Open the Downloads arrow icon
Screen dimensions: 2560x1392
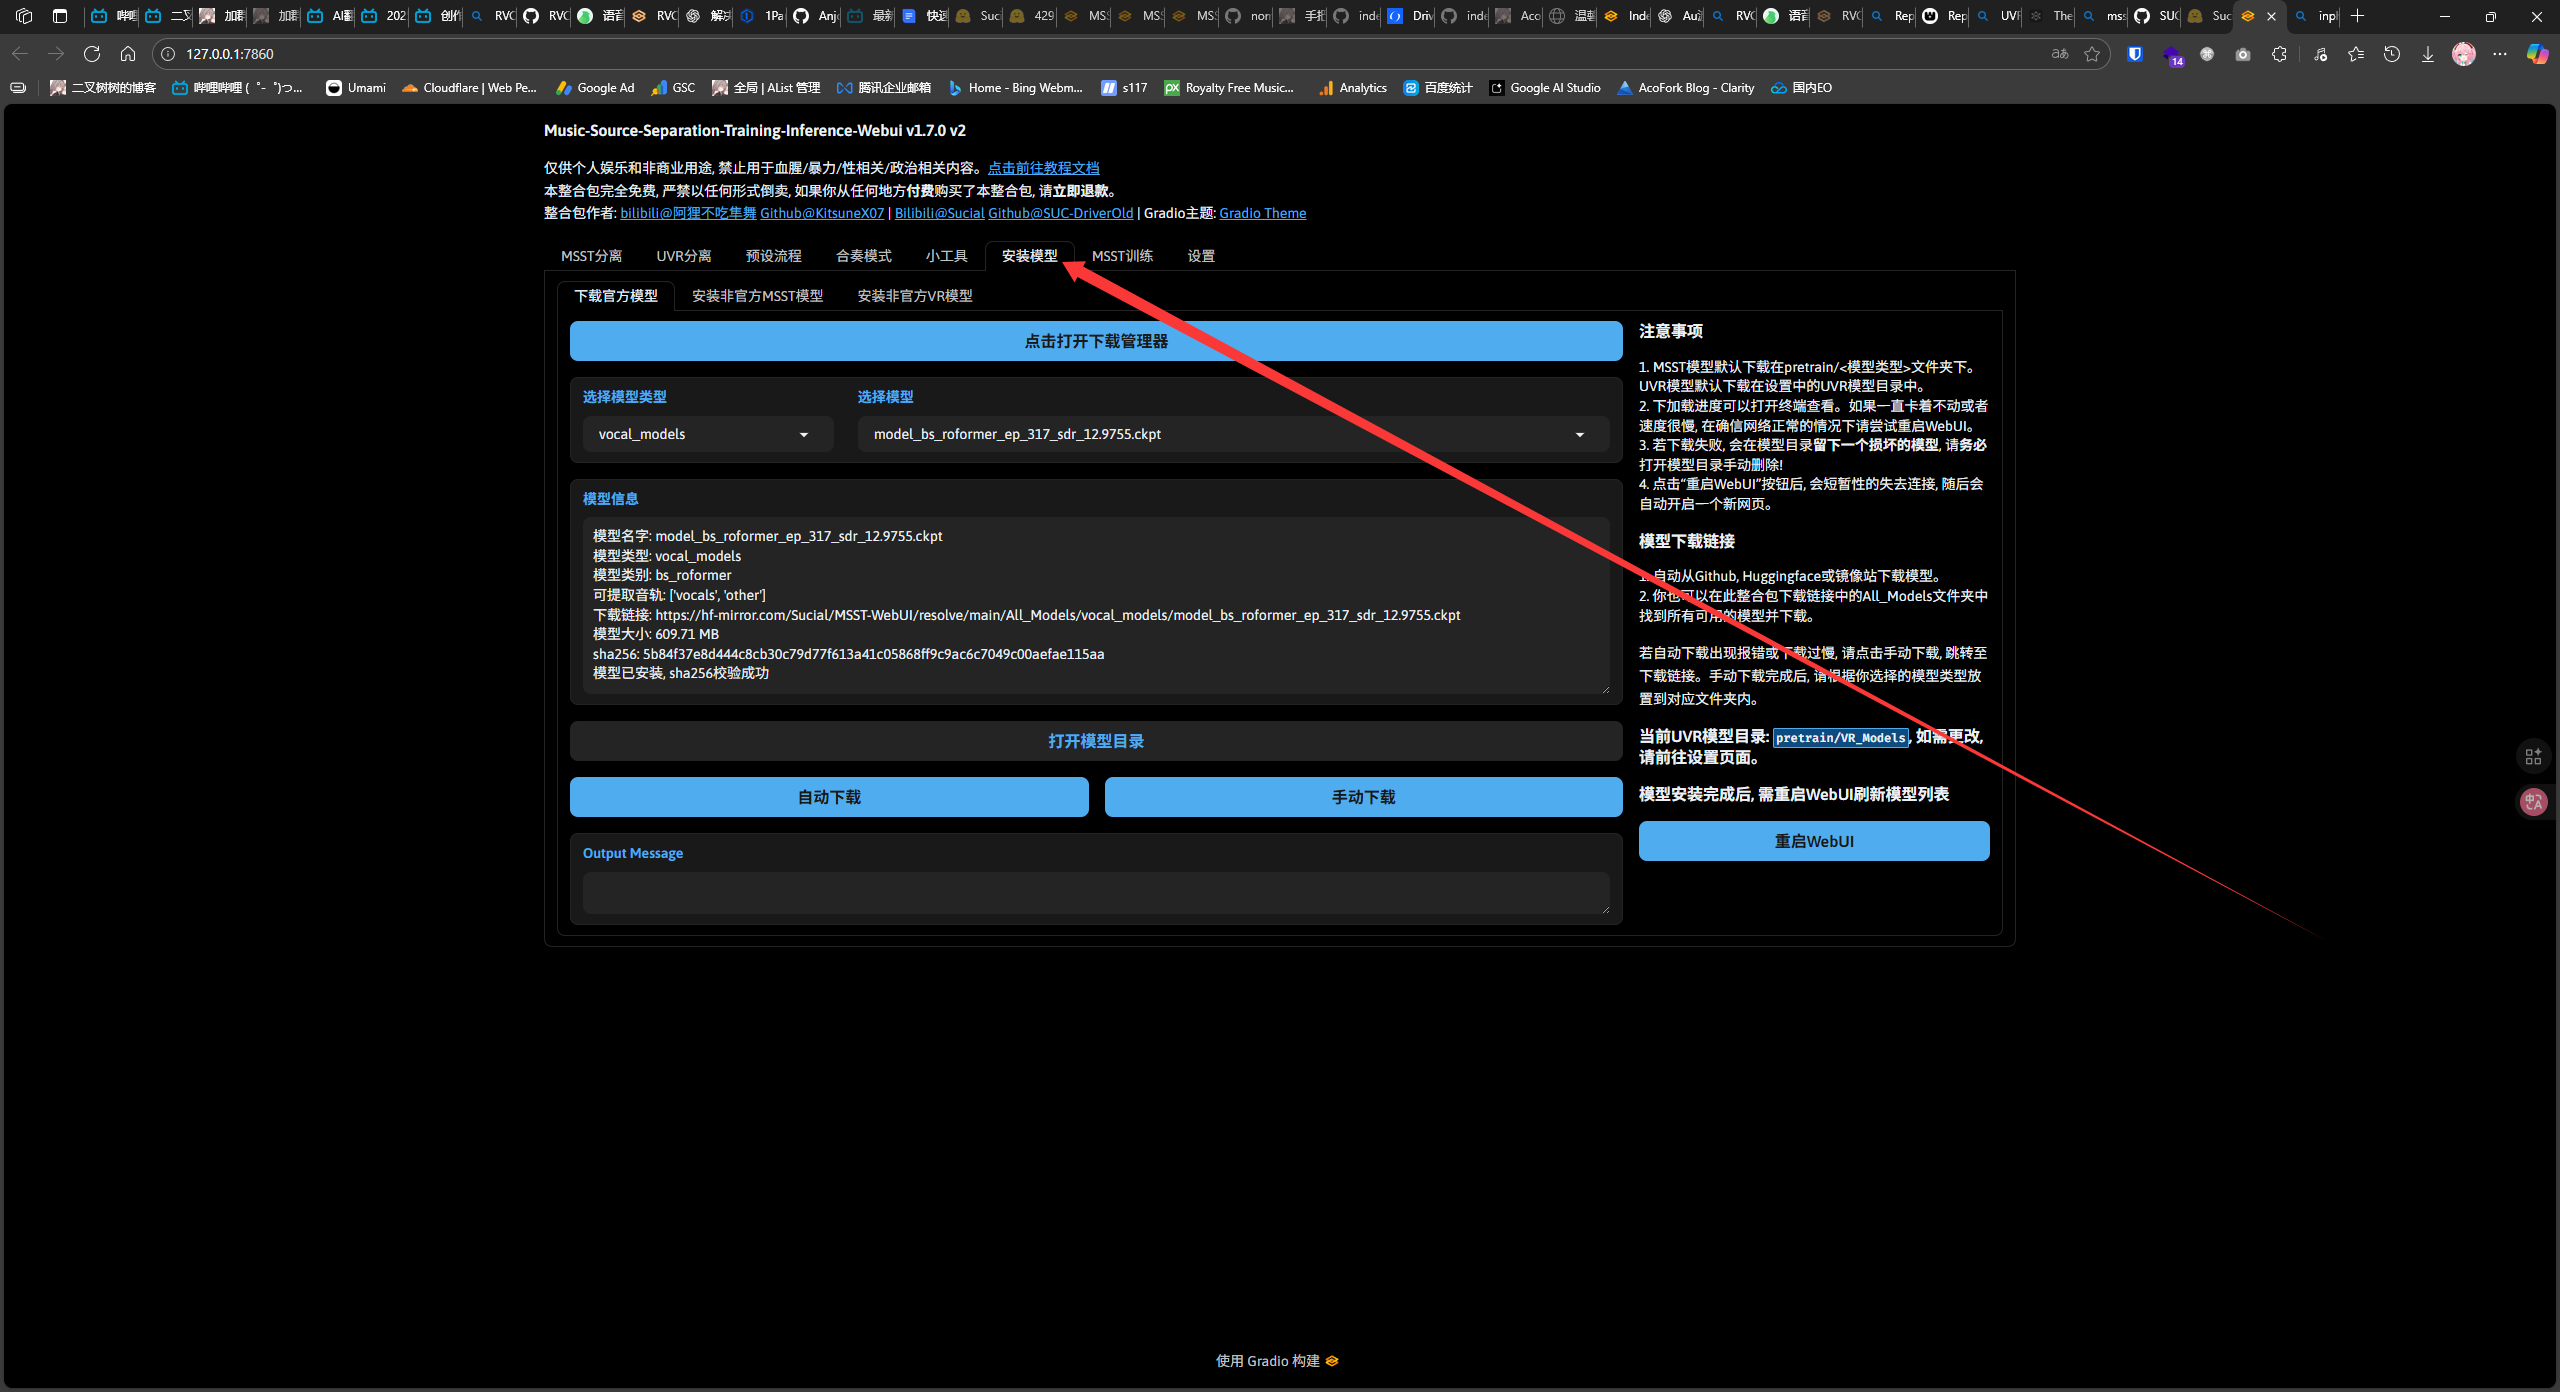pos(2428,54)
